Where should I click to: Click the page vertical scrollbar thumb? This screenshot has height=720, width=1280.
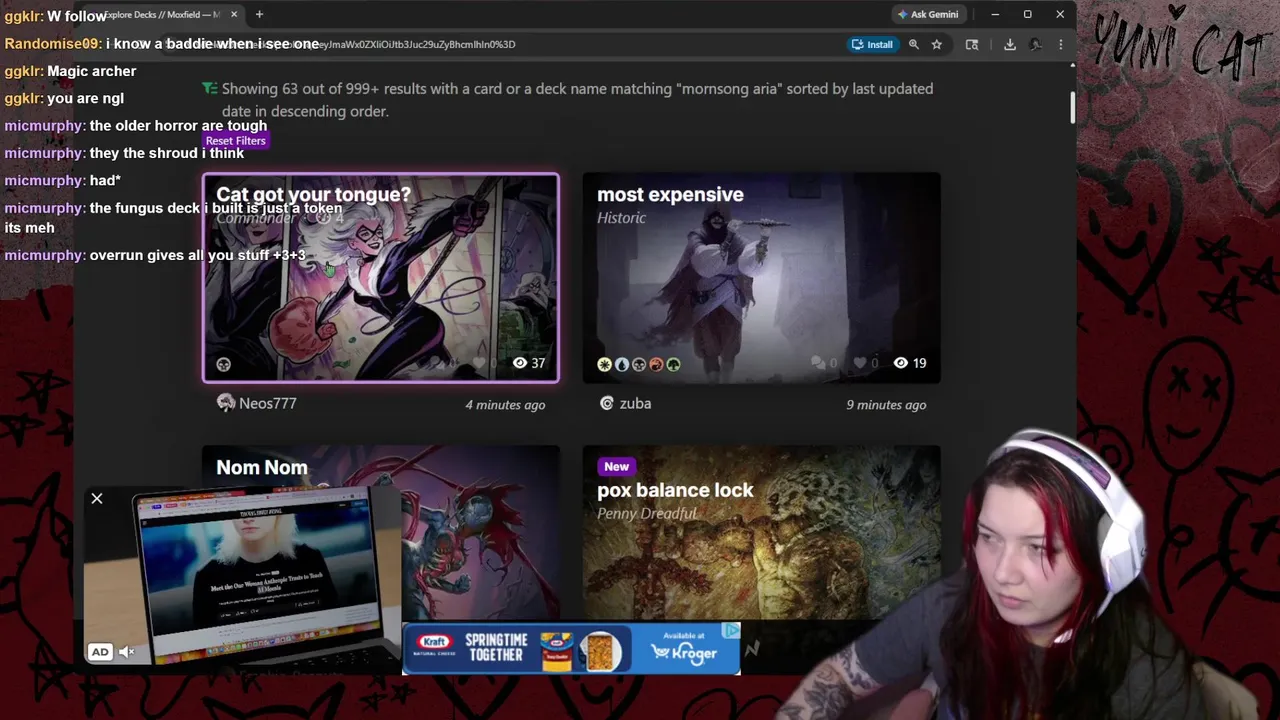[x=1072, y=107]
